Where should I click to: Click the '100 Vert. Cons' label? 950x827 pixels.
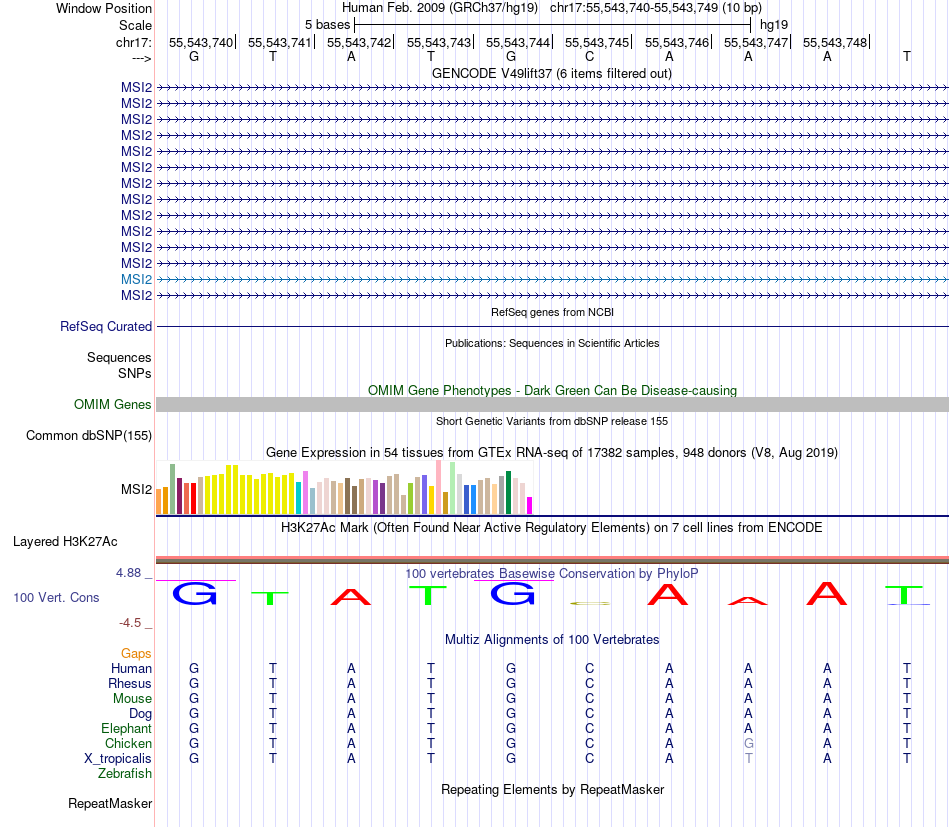tap(56, 597)
